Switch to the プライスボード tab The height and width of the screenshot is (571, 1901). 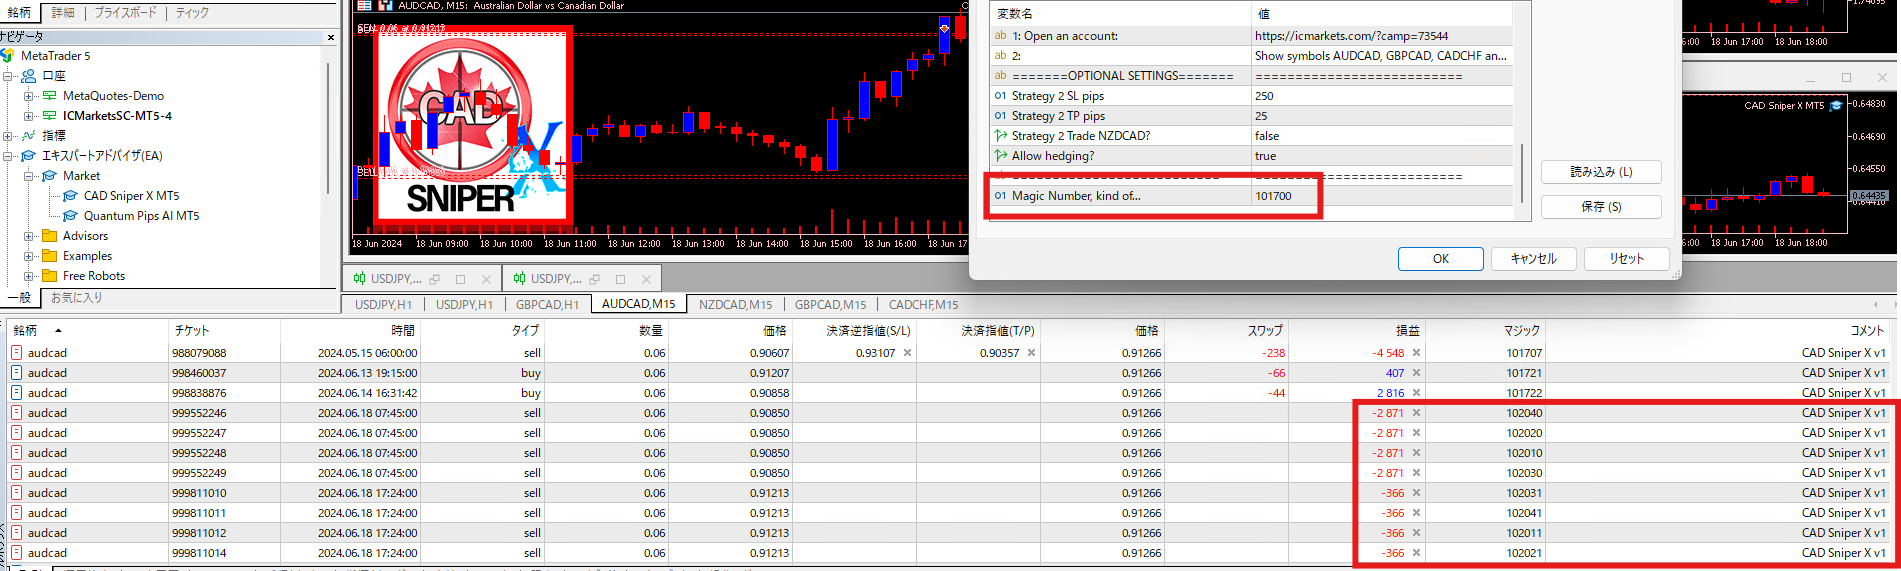tap(126, 13)
